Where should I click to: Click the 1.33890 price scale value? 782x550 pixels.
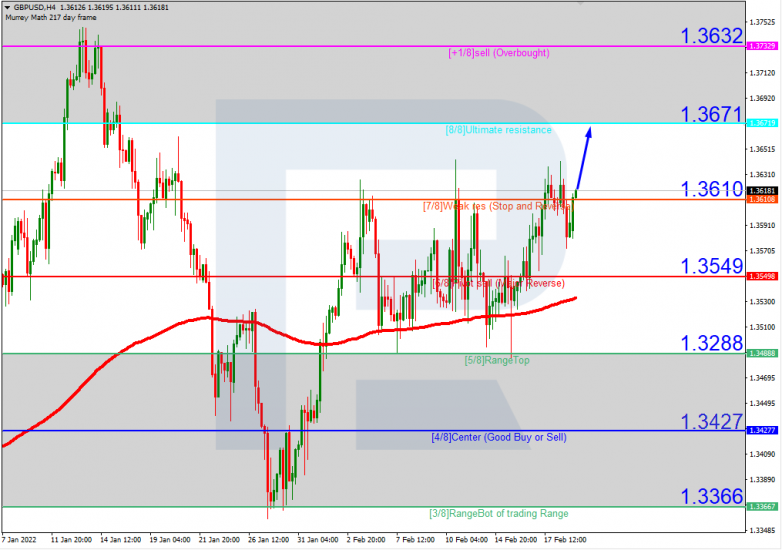[763, 480]
